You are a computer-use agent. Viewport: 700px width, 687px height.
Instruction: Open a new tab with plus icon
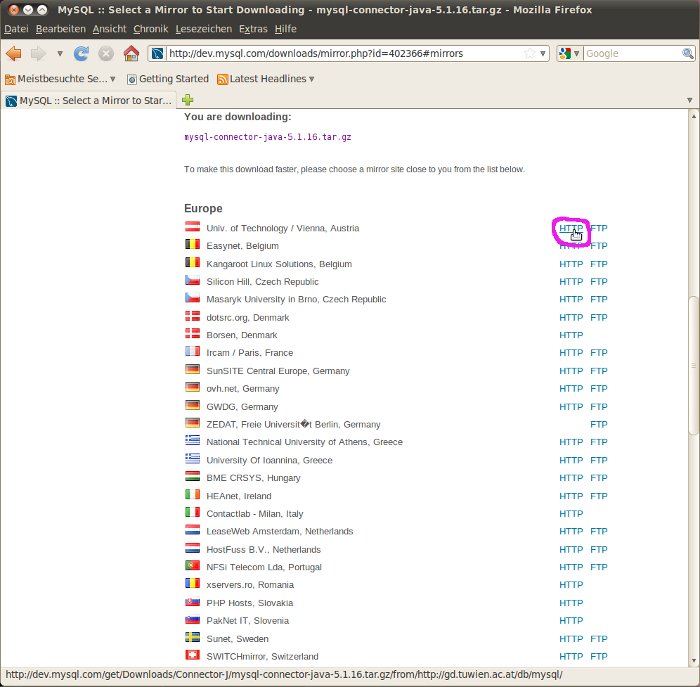click(x=187, y=100)
